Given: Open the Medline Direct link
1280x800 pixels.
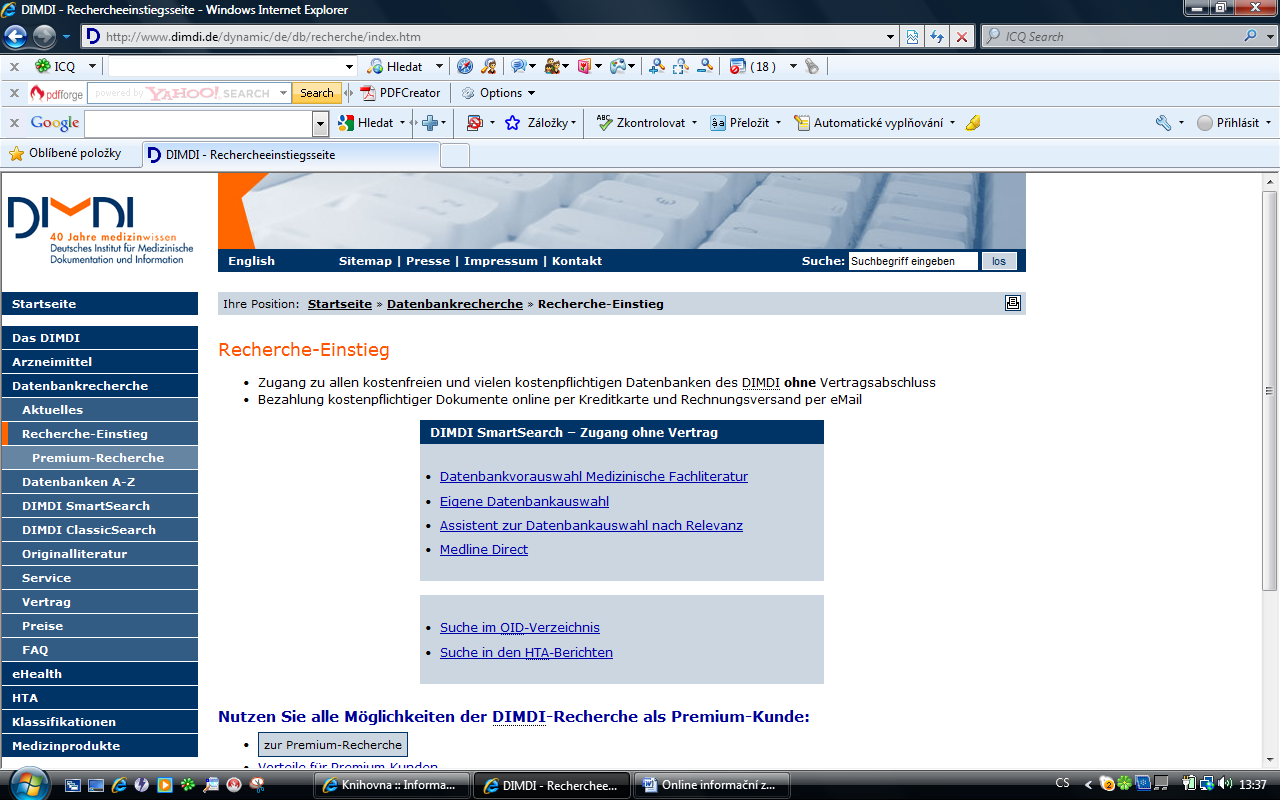Looking at the screenshot, I should coord(484,550).
